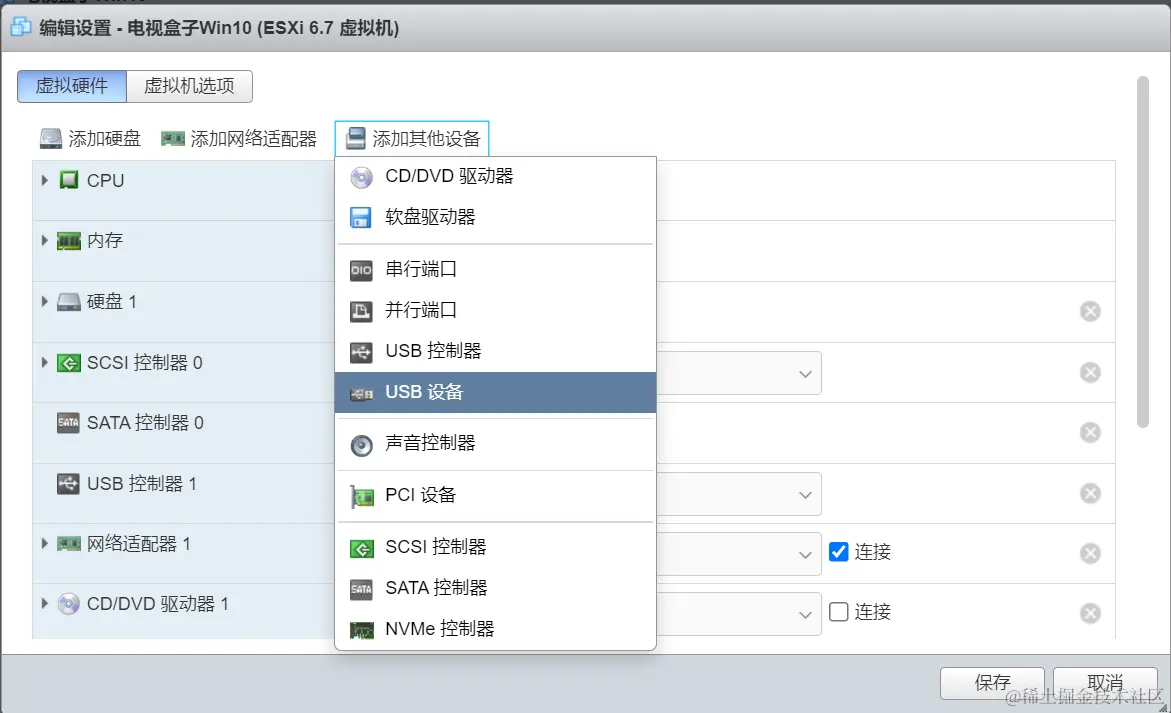This screenshot has height=713, width=1171.
Task: Expand the 内存 memory row
Action: point(45,240)
